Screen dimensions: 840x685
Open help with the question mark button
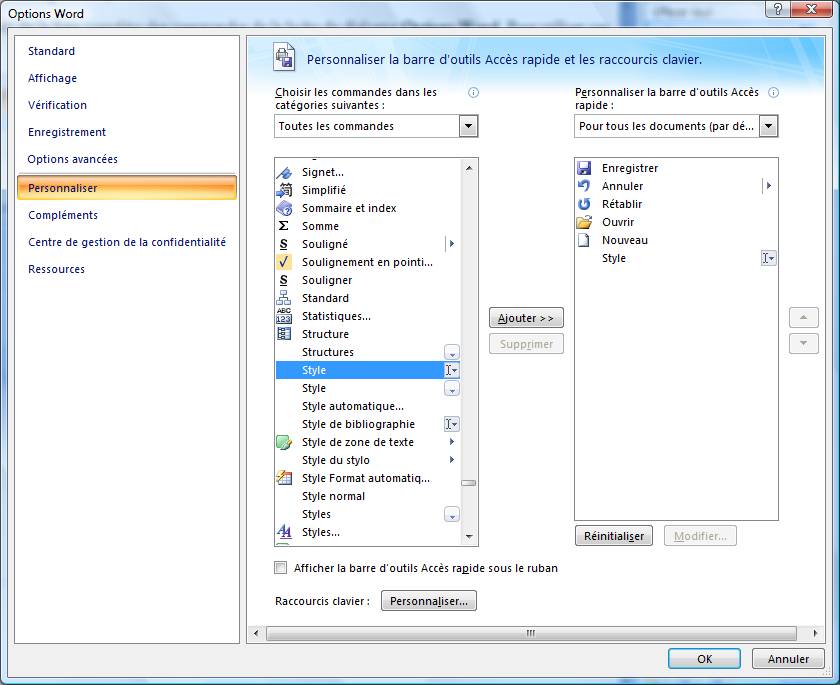[778, 9]
